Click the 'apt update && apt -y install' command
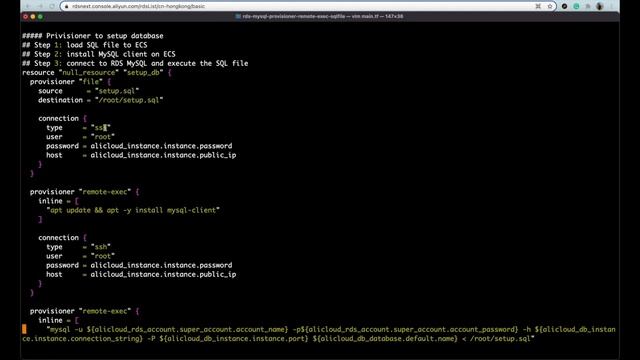Screen dimensions: 640x360 pyautogui.click(x=133, y=210)
